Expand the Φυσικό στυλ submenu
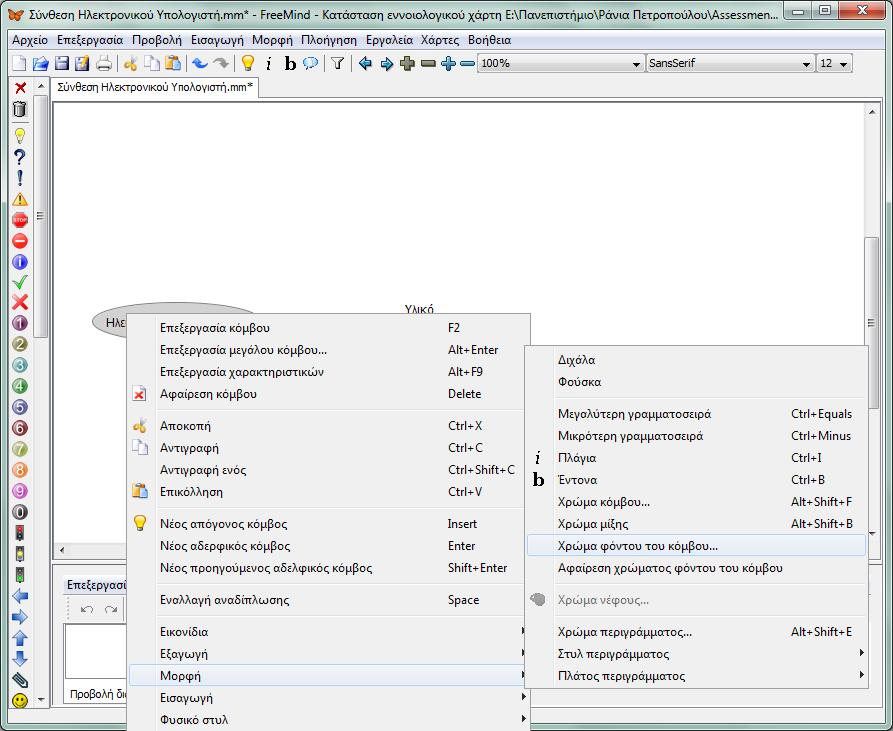The height and width of the screenshot is (731, 893). point(326,720)
